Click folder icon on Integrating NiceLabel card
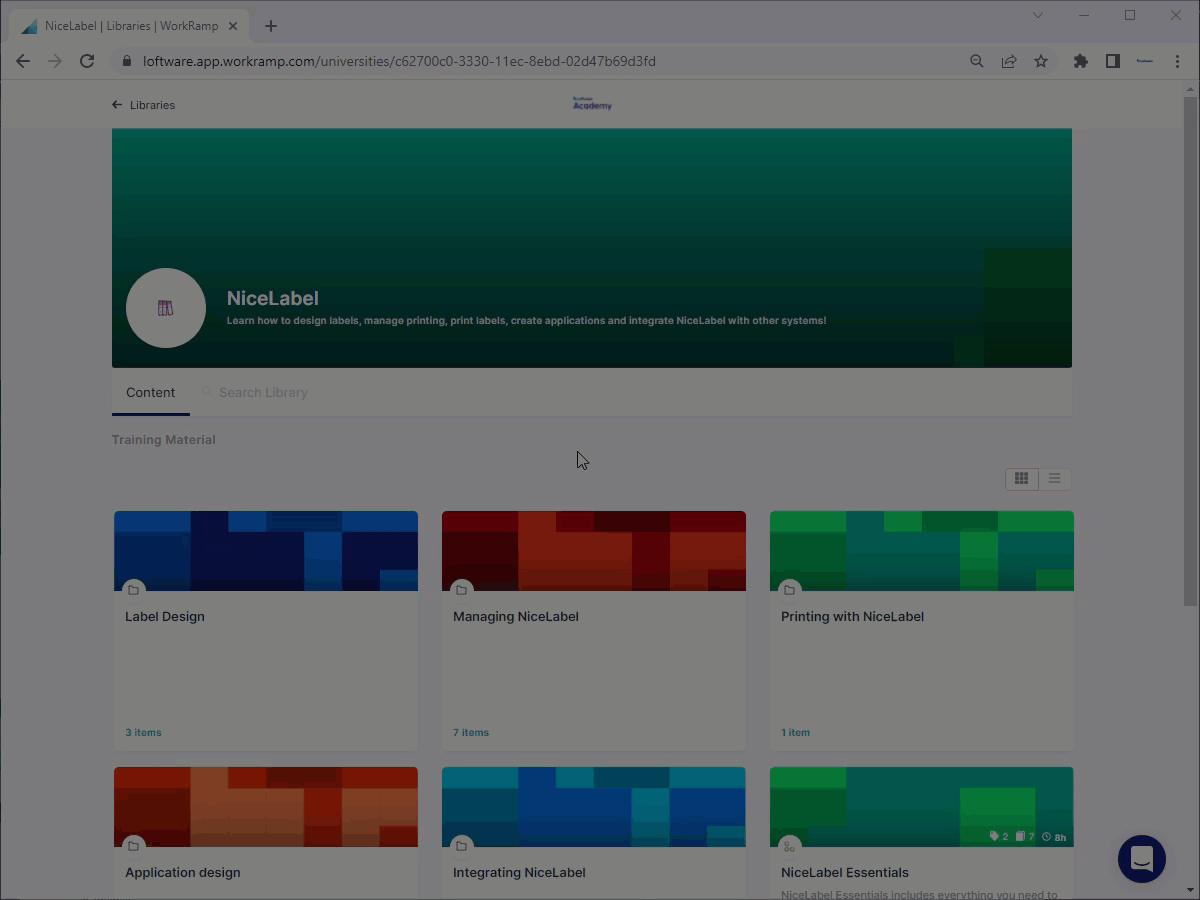This screenshot has height=900, width=1200. coord(461,846)
